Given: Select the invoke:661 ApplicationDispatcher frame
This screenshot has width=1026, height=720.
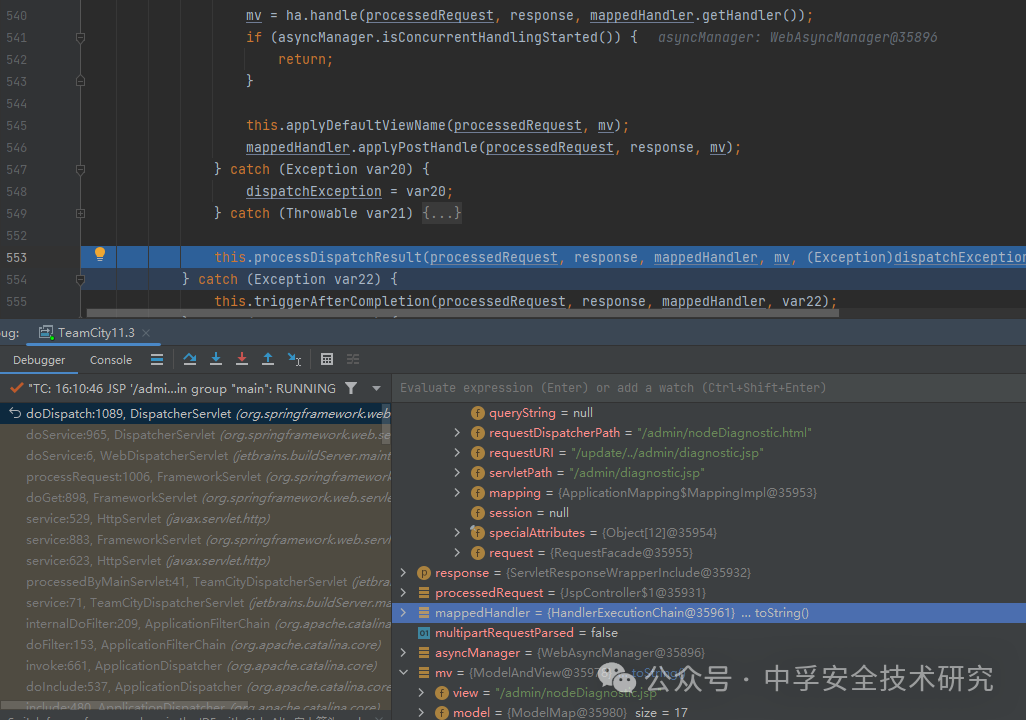Looking at the screenshot, I should coord(196,666).
